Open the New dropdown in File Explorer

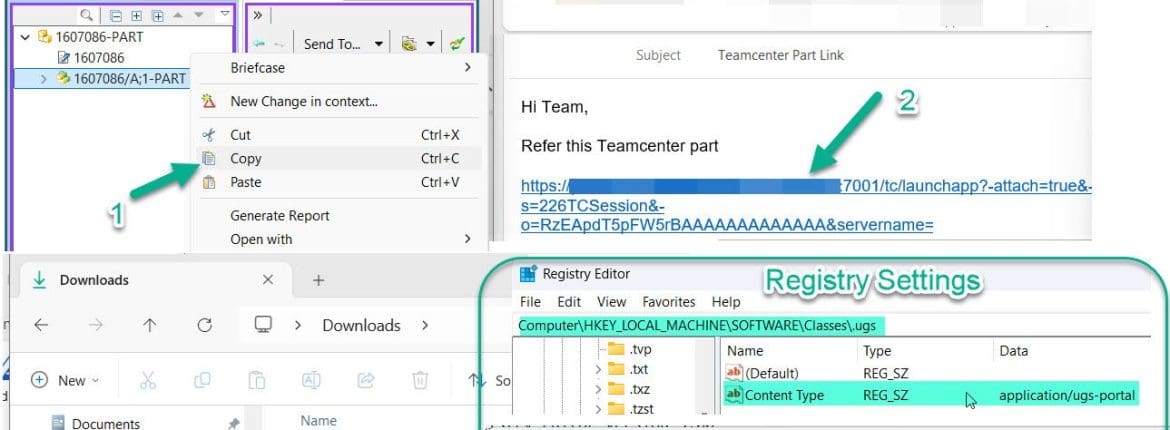(x=65, y=380)
